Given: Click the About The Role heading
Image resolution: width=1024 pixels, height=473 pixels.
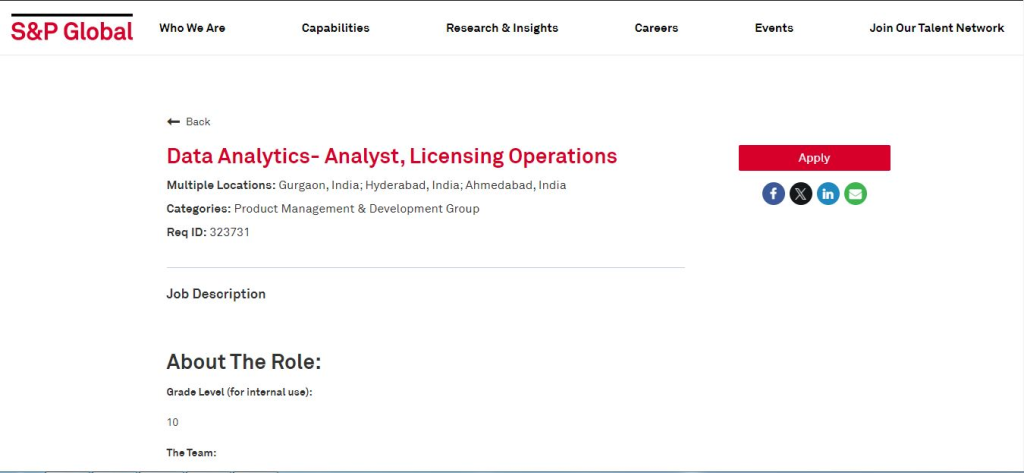Looking at the screenshot, I should 244,361.
